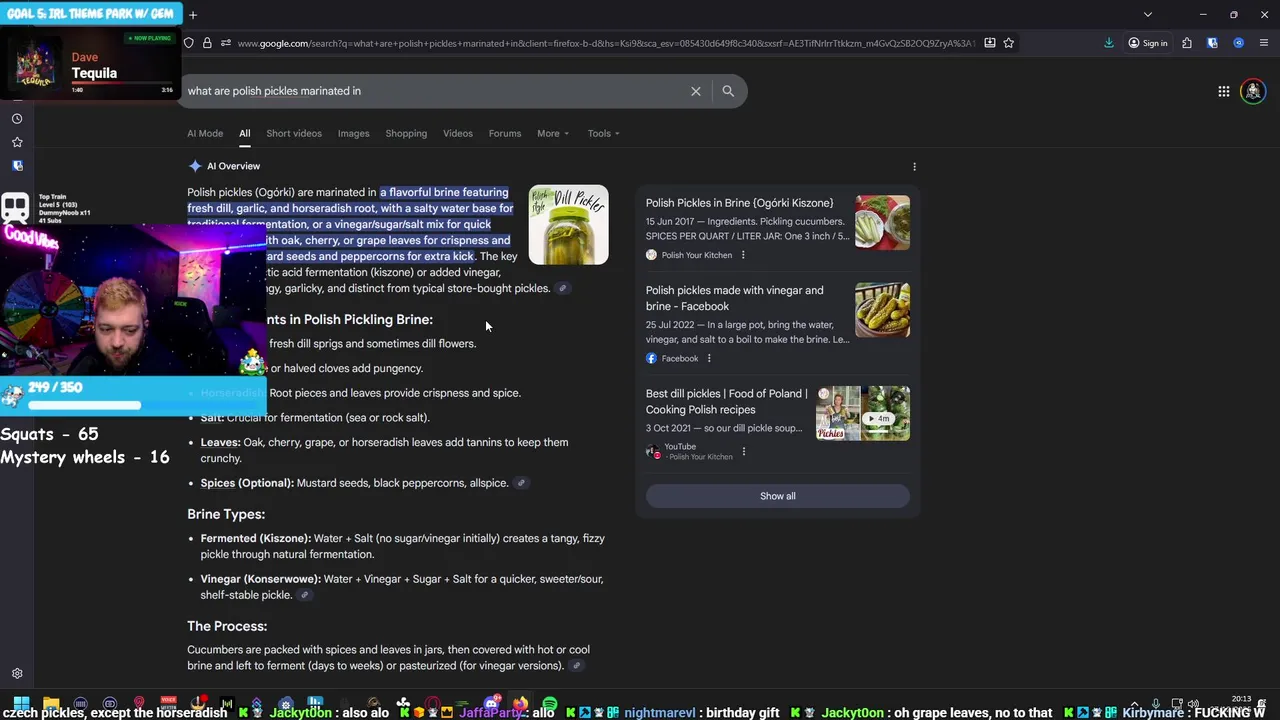Click the padlock site security icon
Screen dimensions: 1280x720
pyautogui.click(x=207, y=43)
